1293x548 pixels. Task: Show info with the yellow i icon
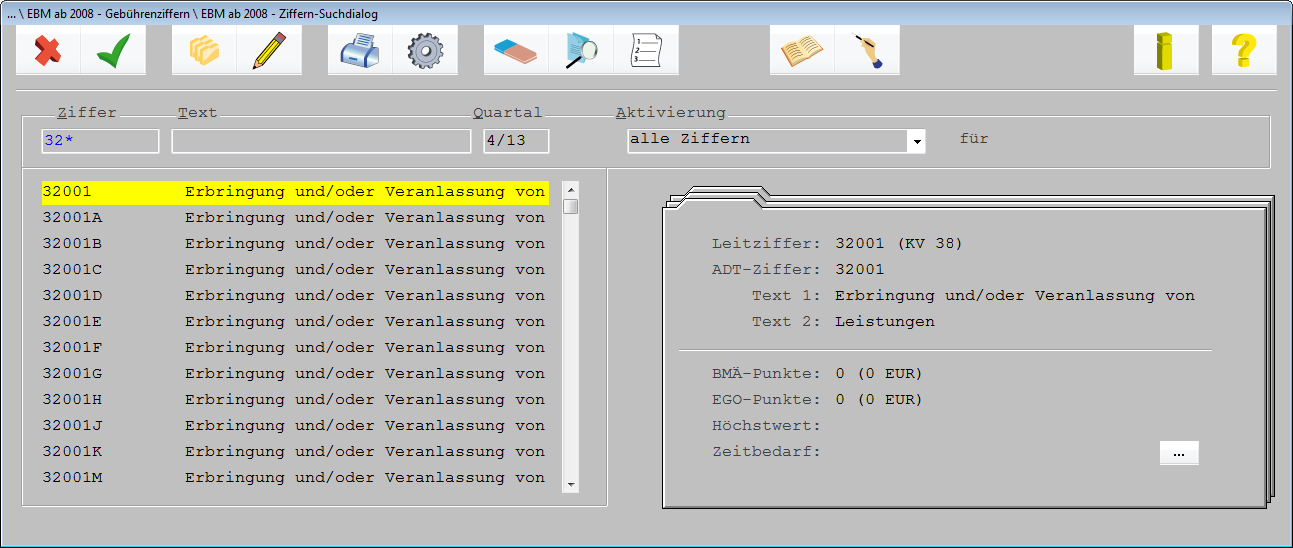tap(1166, 50)
